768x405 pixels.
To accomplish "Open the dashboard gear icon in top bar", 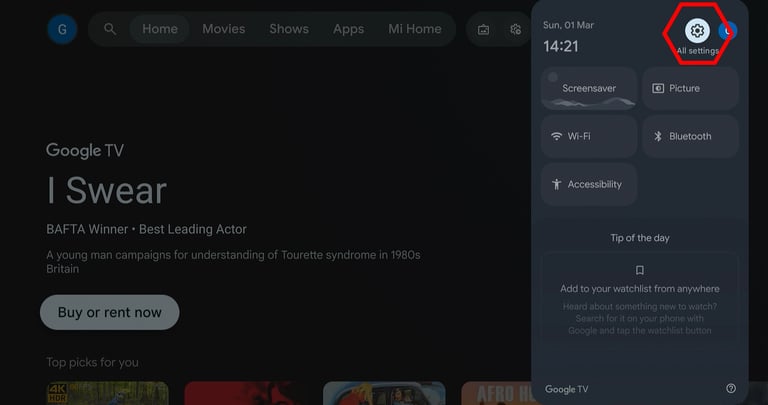I will coord(515,29).
